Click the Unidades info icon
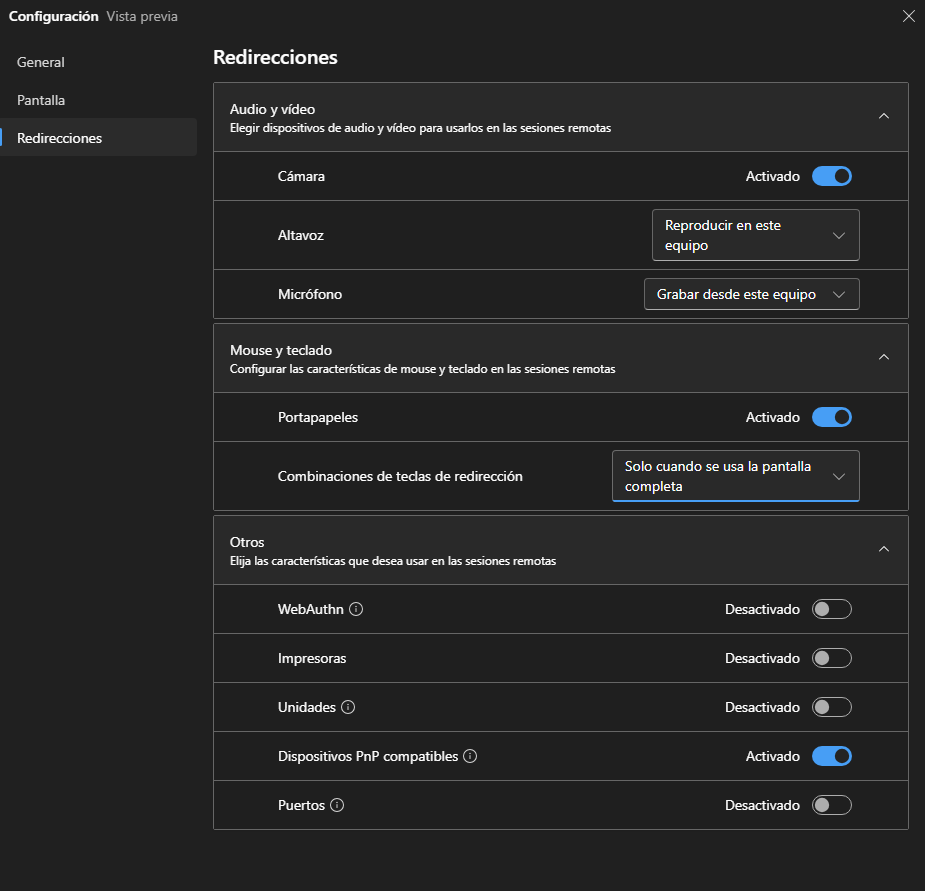Image resolution: width=925 pixels, height=891 pixels. pyautogui.click(x=348, y=707)
